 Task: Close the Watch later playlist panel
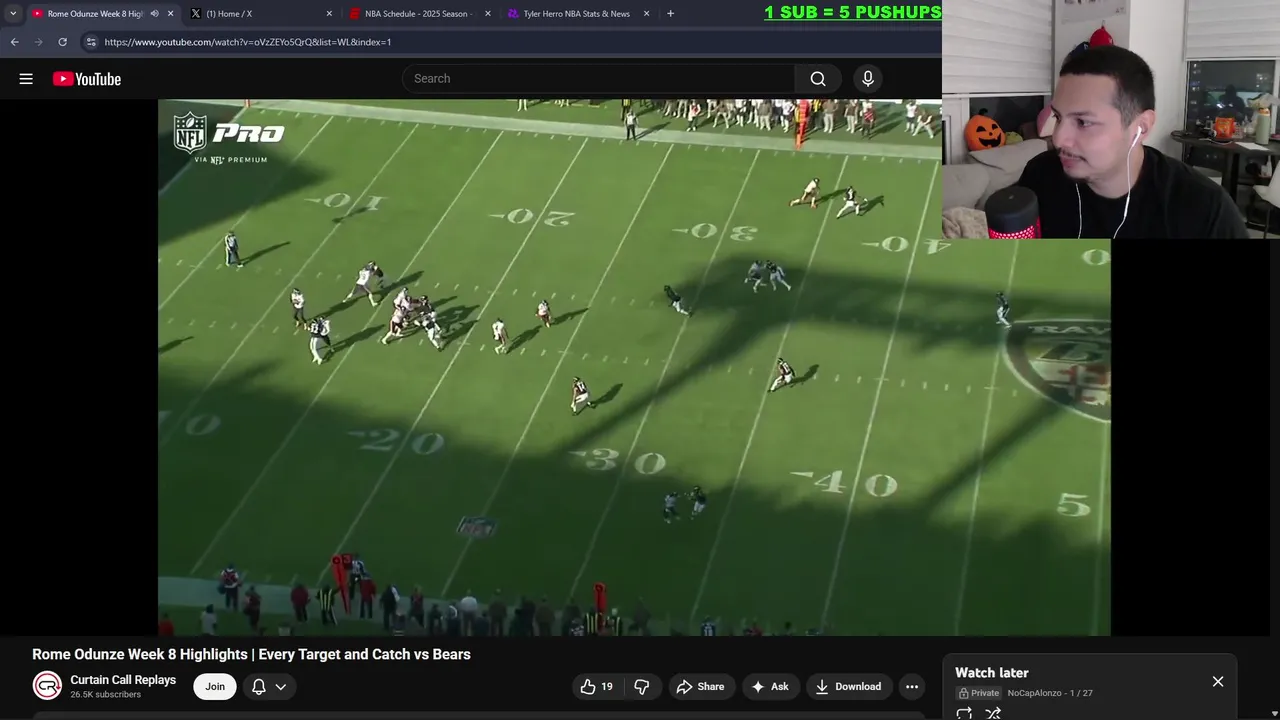tap(1218, 681)
